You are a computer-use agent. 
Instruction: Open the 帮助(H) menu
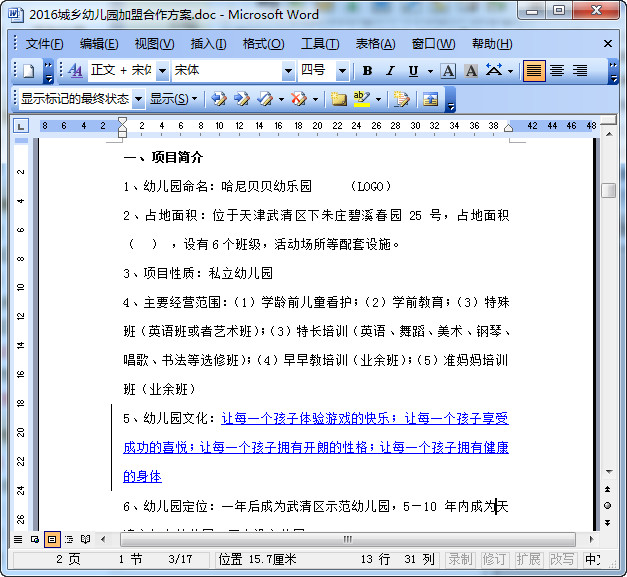(x=492, y=44)
